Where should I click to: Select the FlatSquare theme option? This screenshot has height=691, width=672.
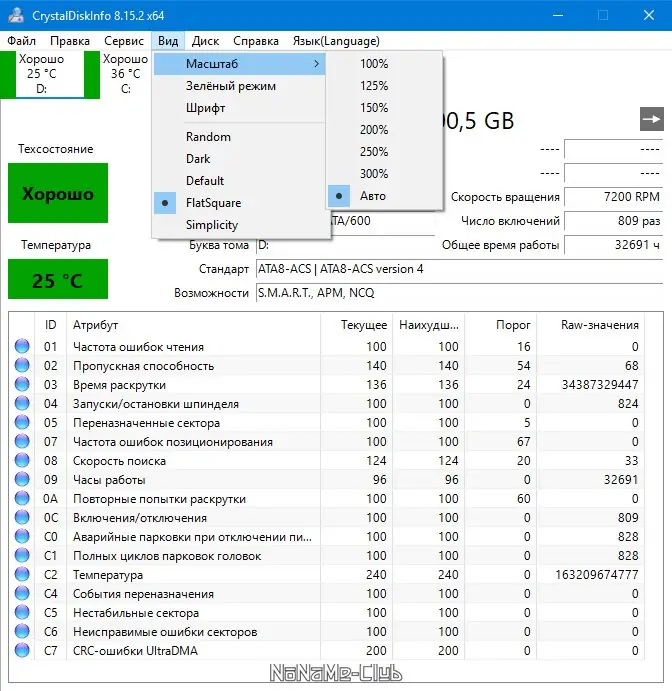pos(241,203)
